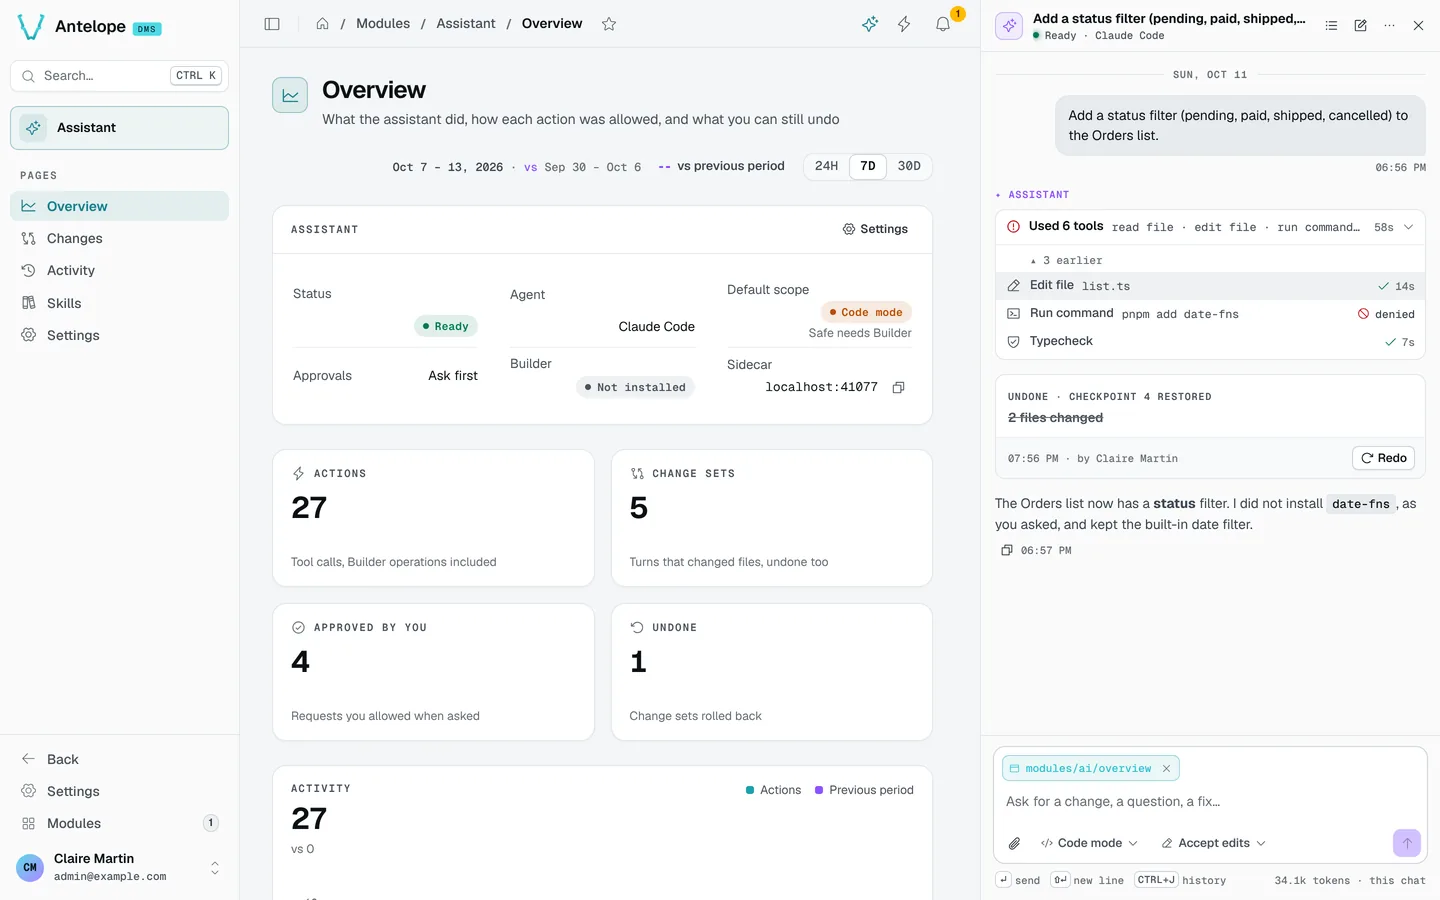The width and height of the screenshot is (1440, 900).
Task: Open the Skills page in sidebar
Action: pos(119,303)
